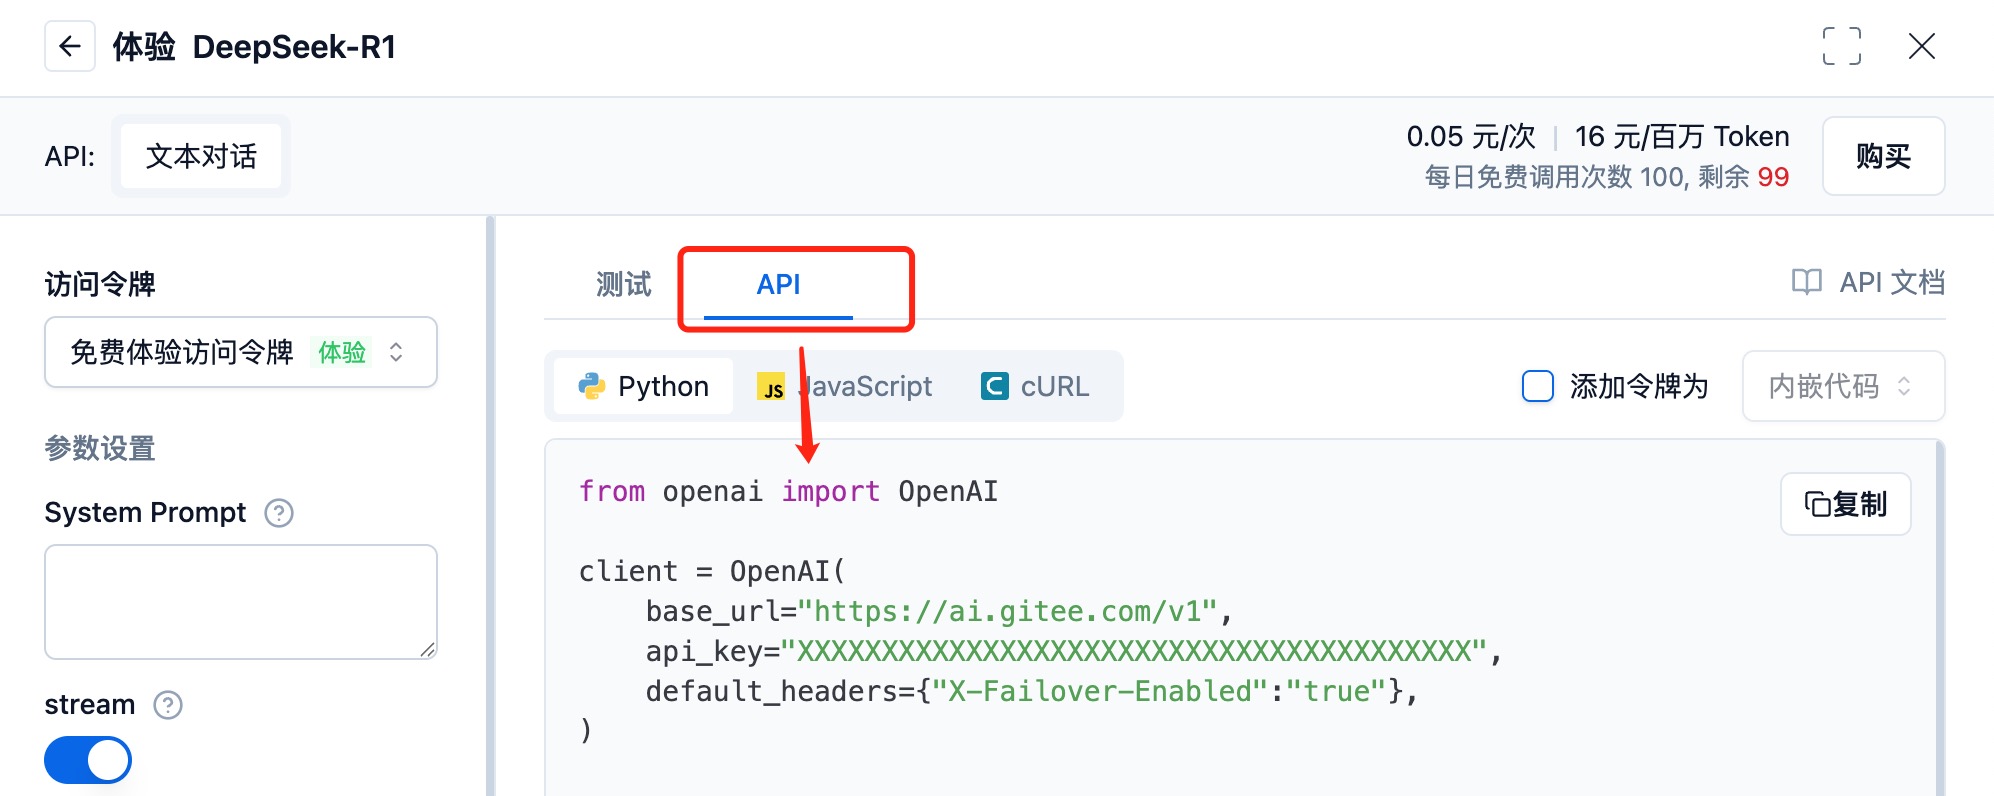
Task: Go back with the left arrow button
Action: (70, 46)
